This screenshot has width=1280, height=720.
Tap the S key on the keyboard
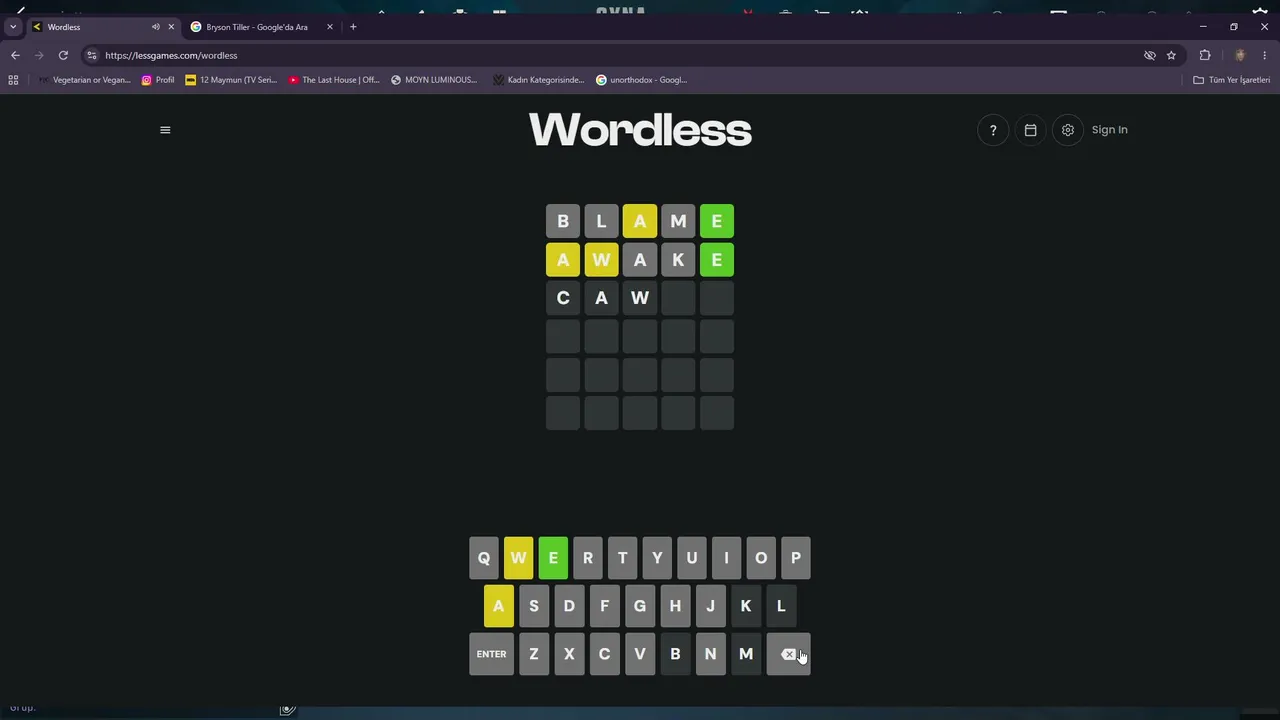pos(534,606)
